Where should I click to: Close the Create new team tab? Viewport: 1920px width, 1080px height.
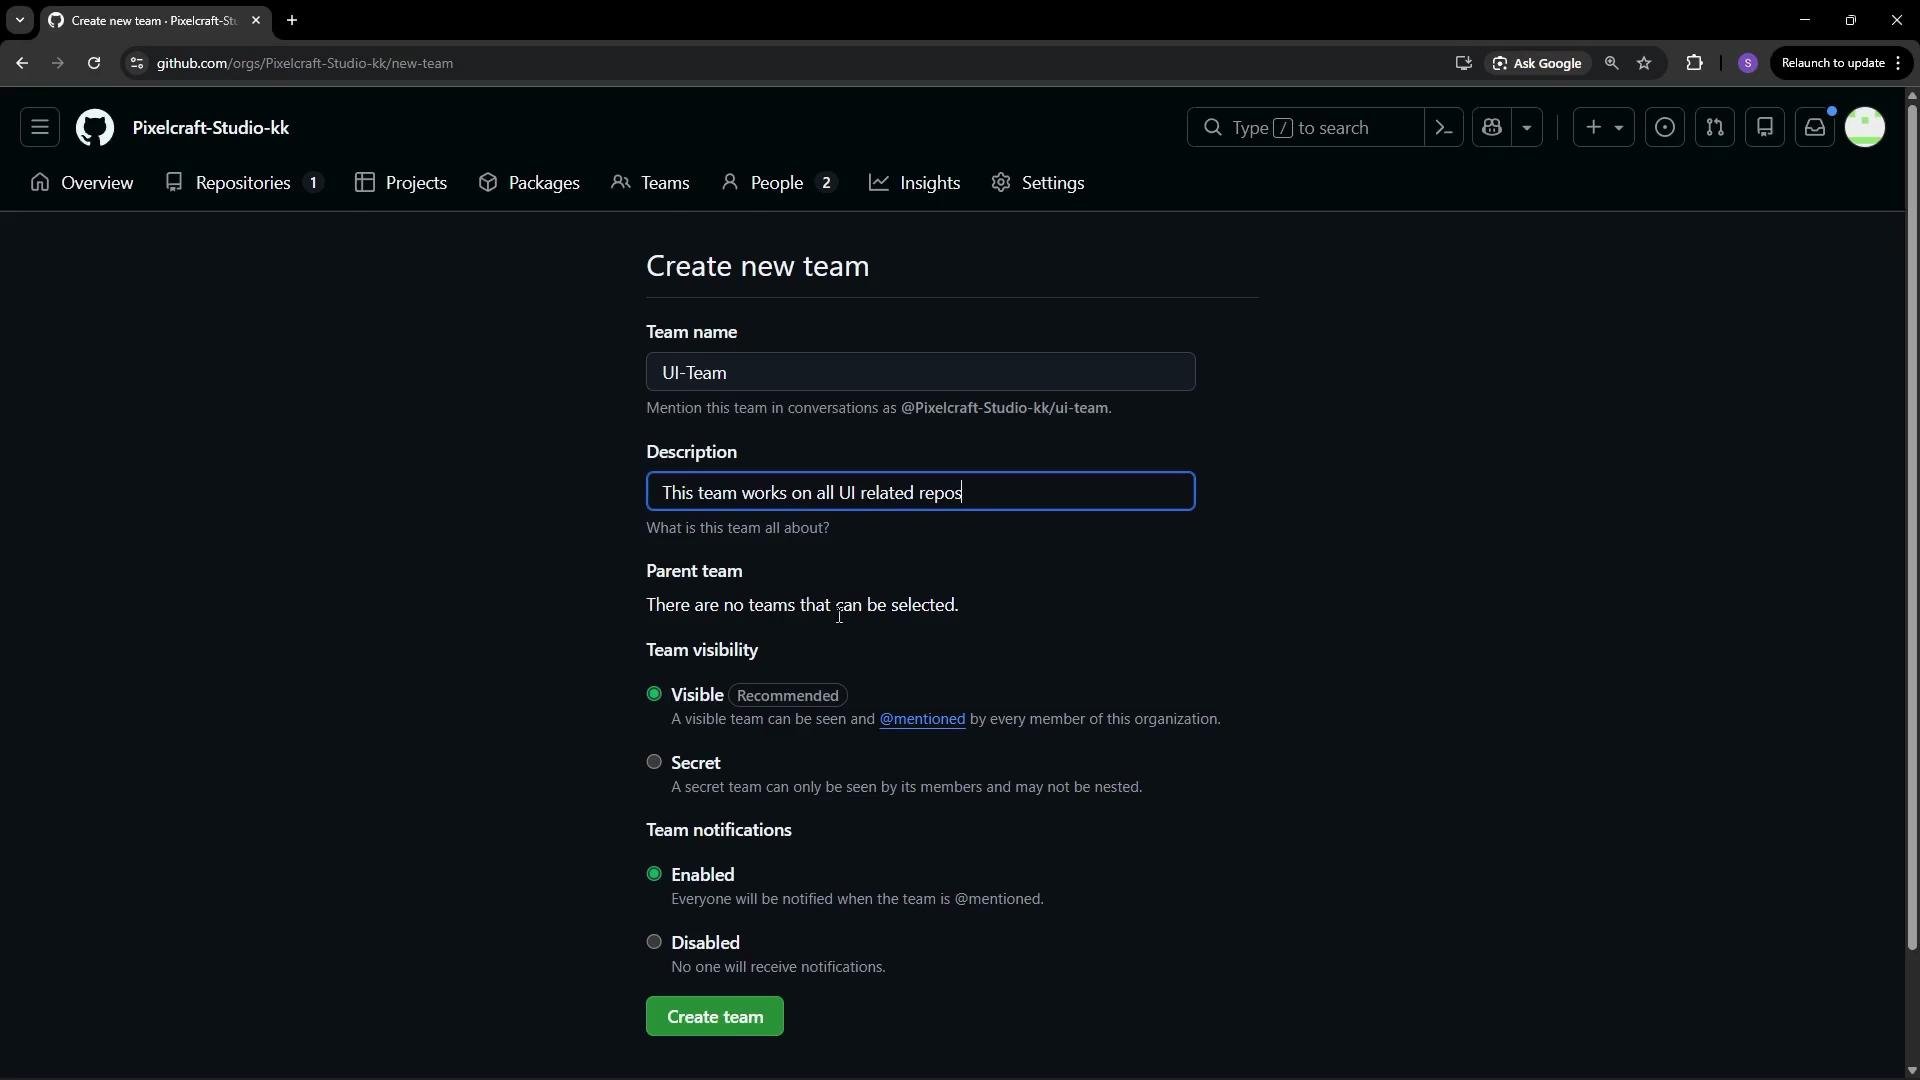pos(255,20)
